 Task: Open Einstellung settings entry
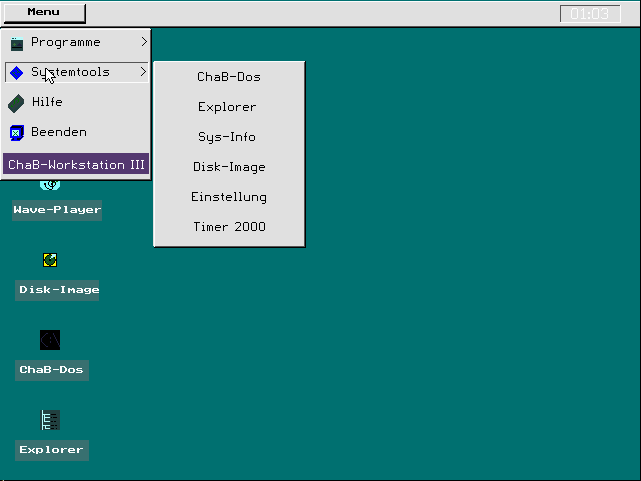point(229,197)
